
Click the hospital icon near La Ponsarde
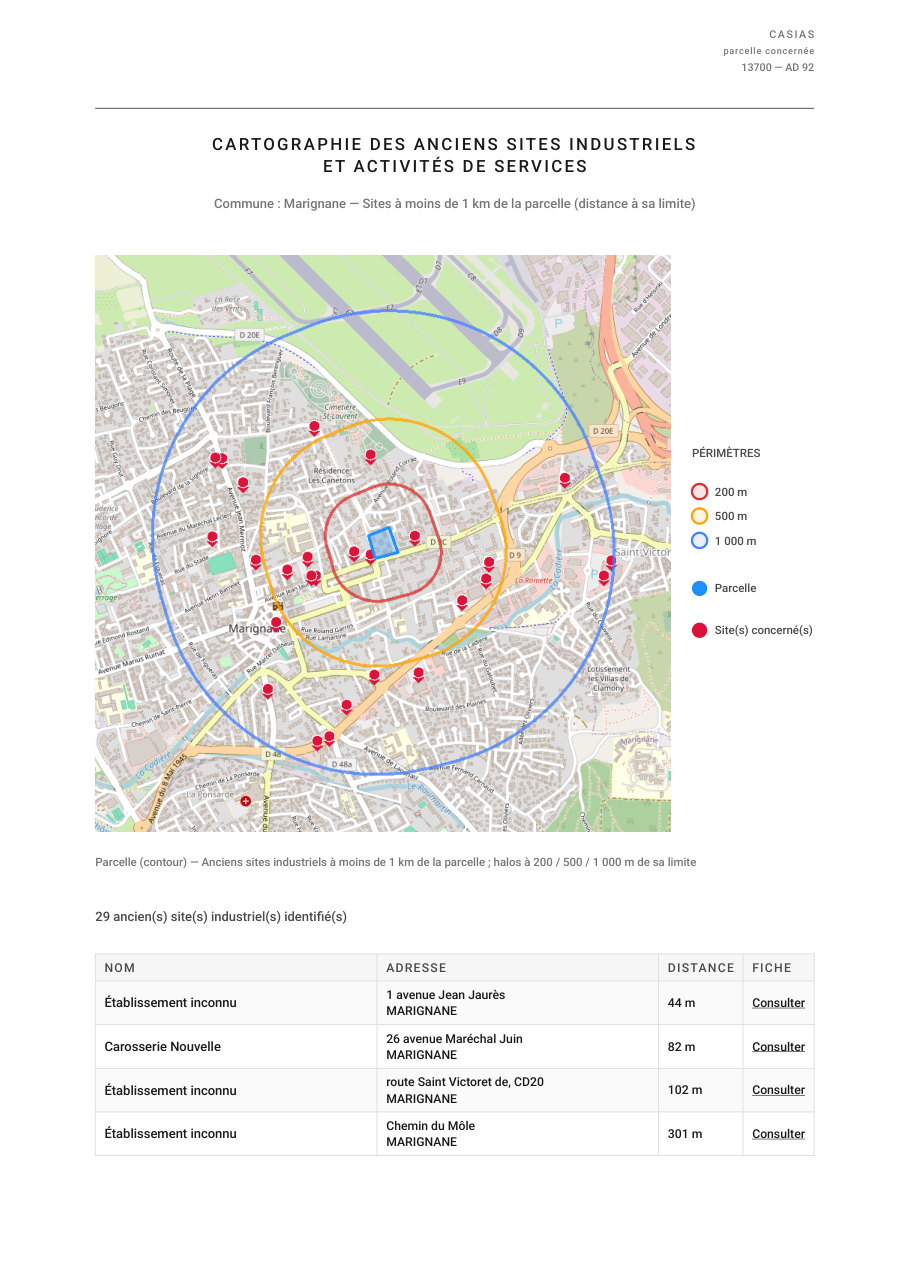pyautogui.click(x=245, y=801)
